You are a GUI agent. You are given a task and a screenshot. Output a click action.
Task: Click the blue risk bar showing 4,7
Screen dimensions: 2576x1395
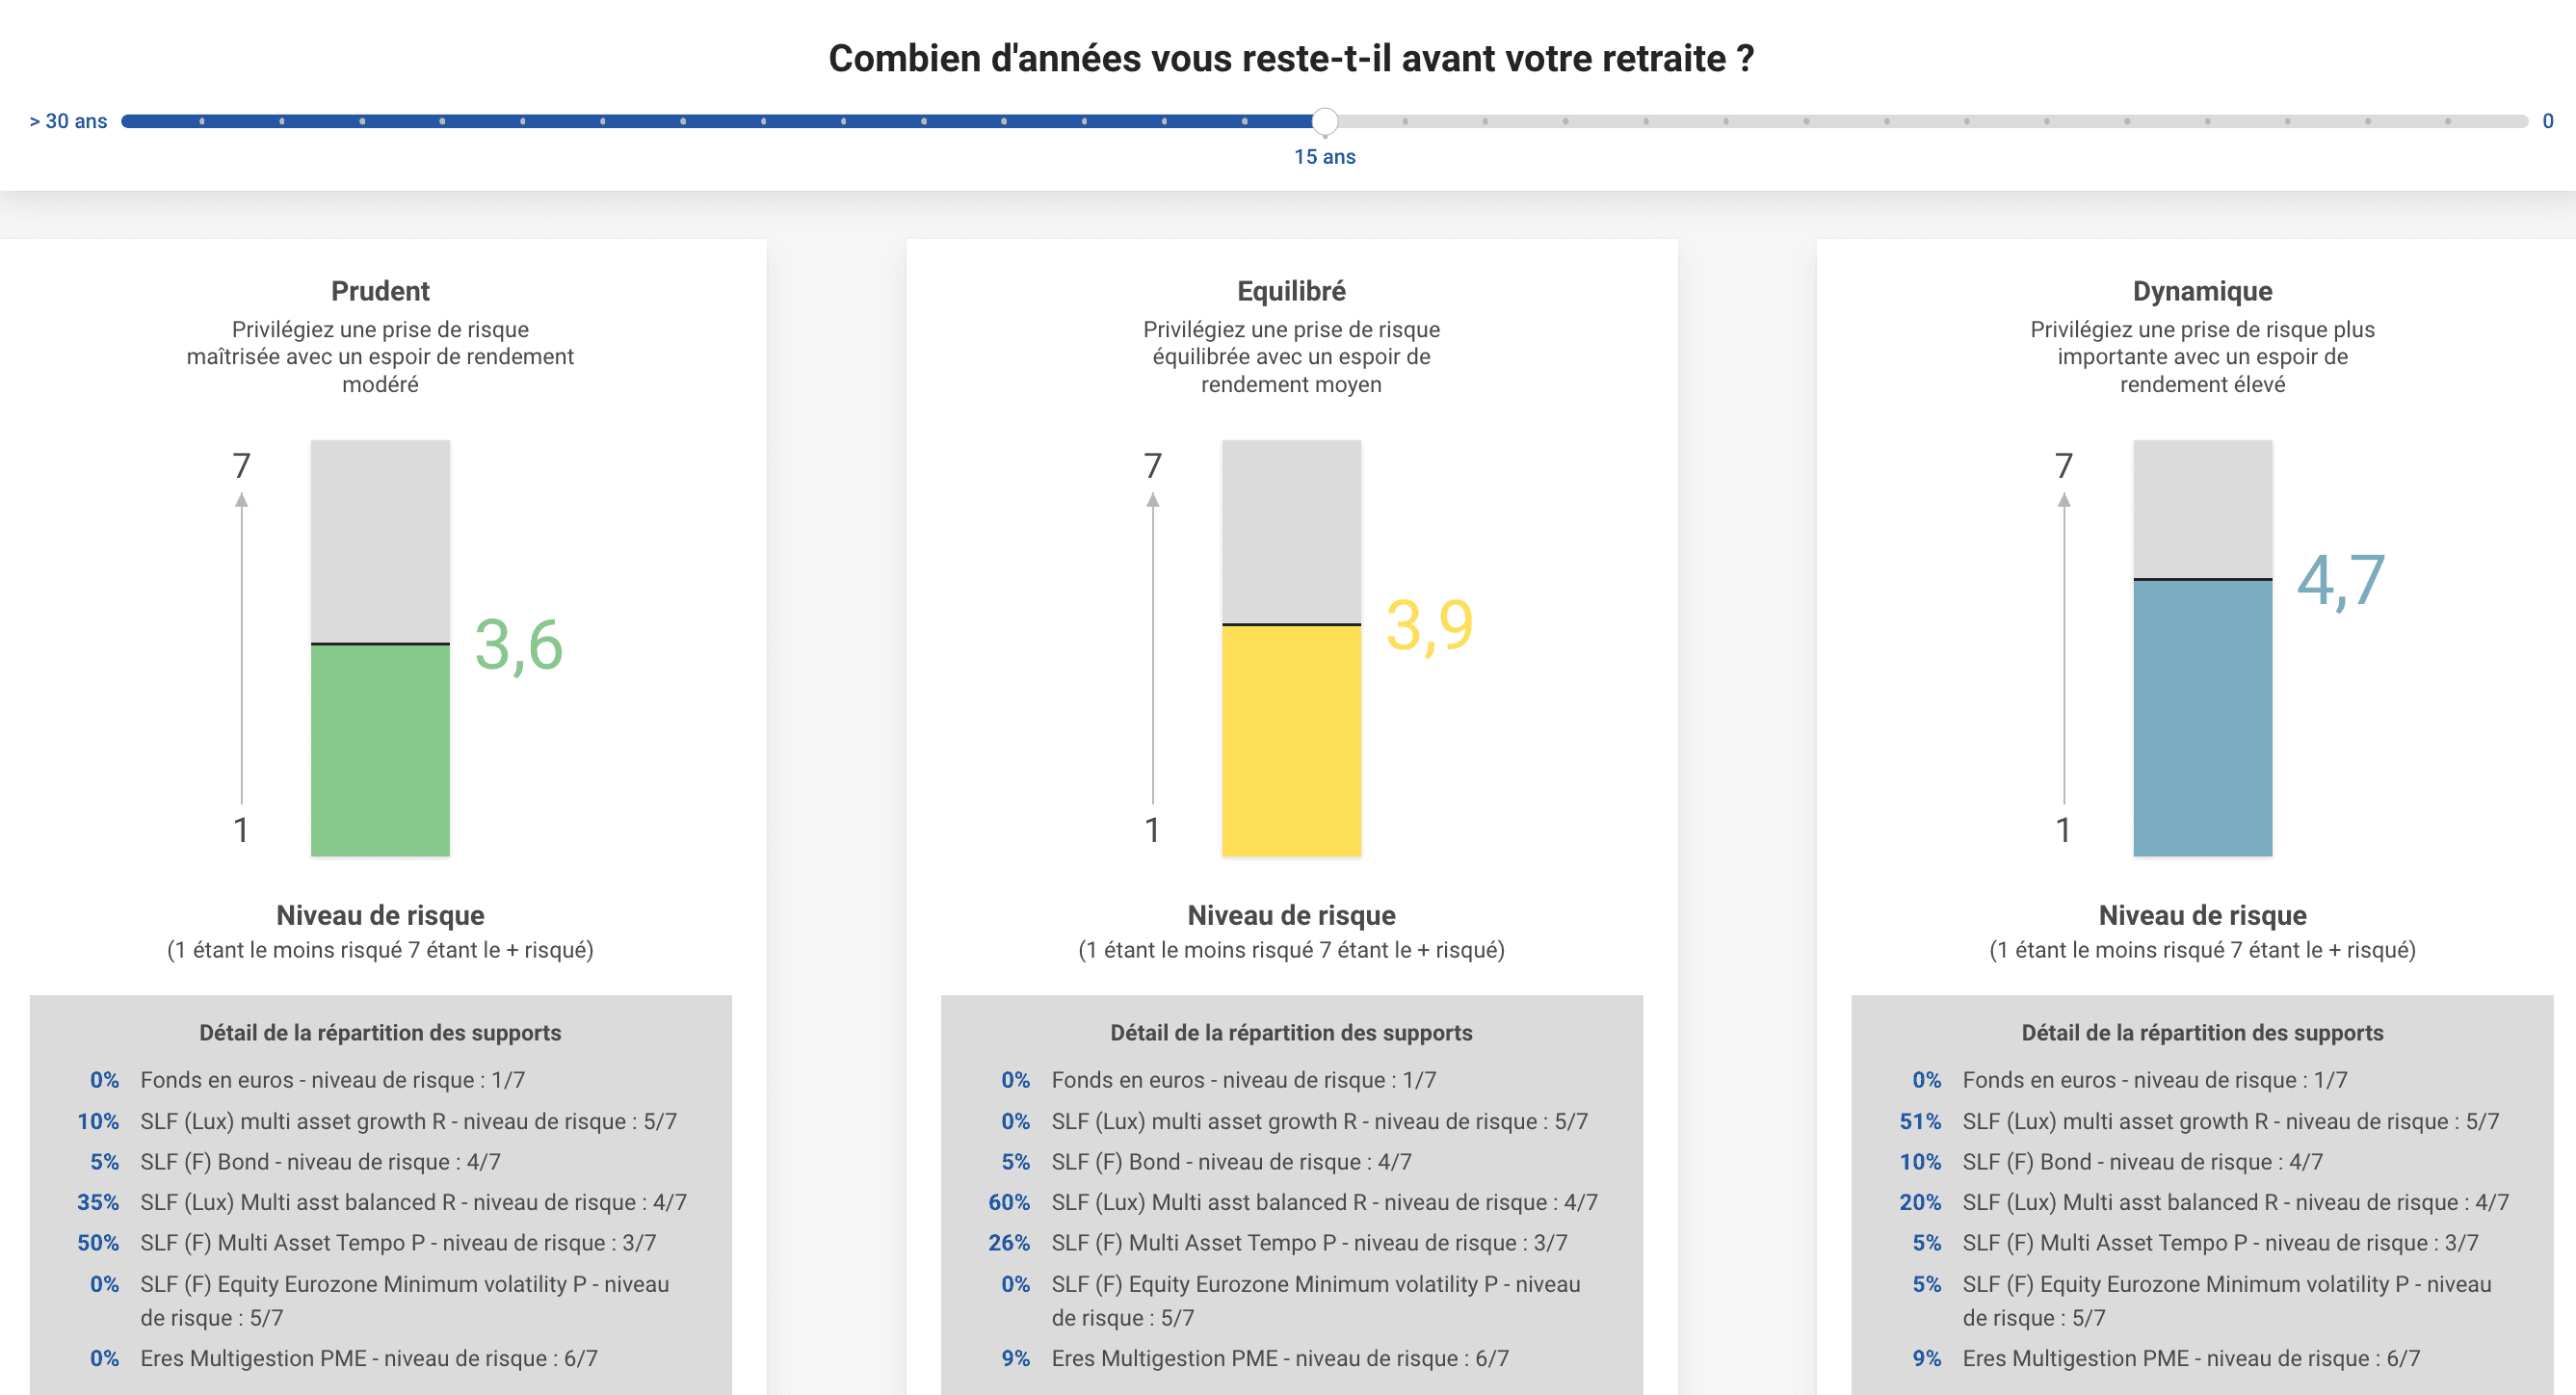pyautogui.click(x=2202, y=720)
